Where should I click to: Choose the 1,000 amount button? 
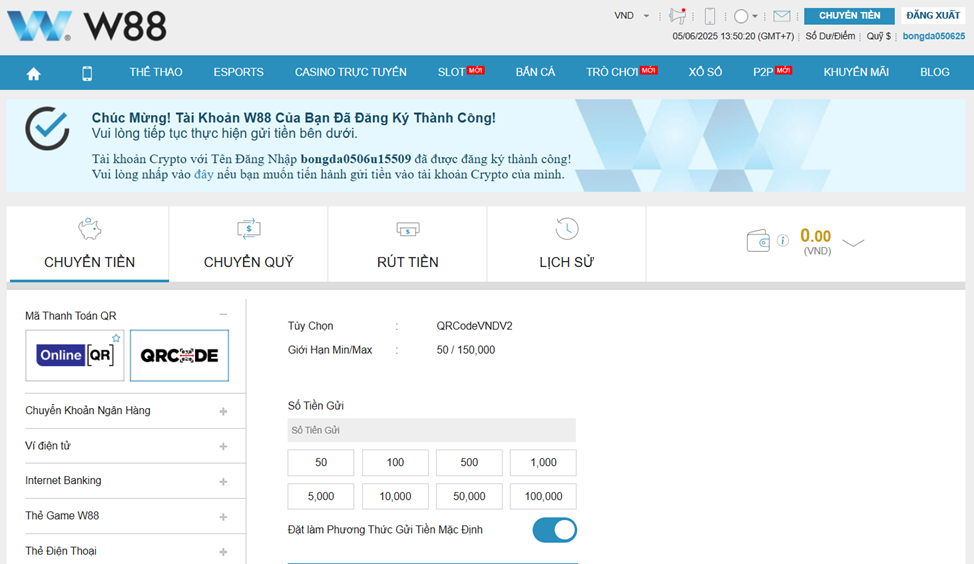[544, 463]
